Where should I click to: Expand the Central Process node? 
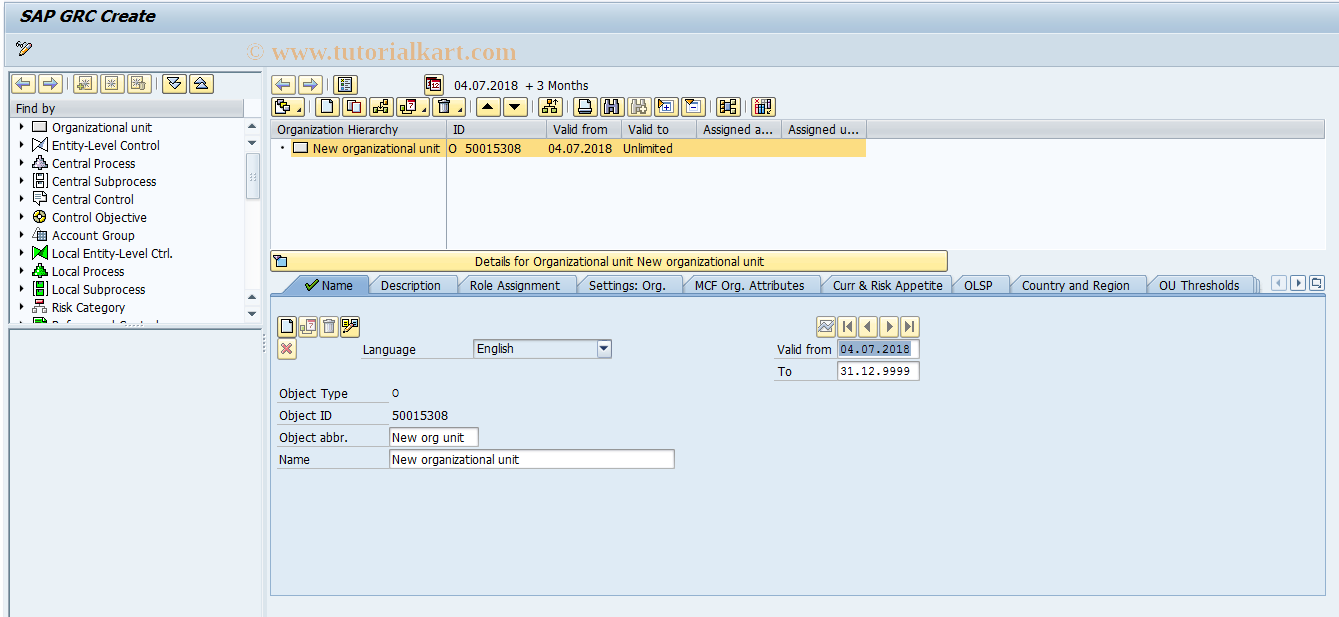coord(21,163)
